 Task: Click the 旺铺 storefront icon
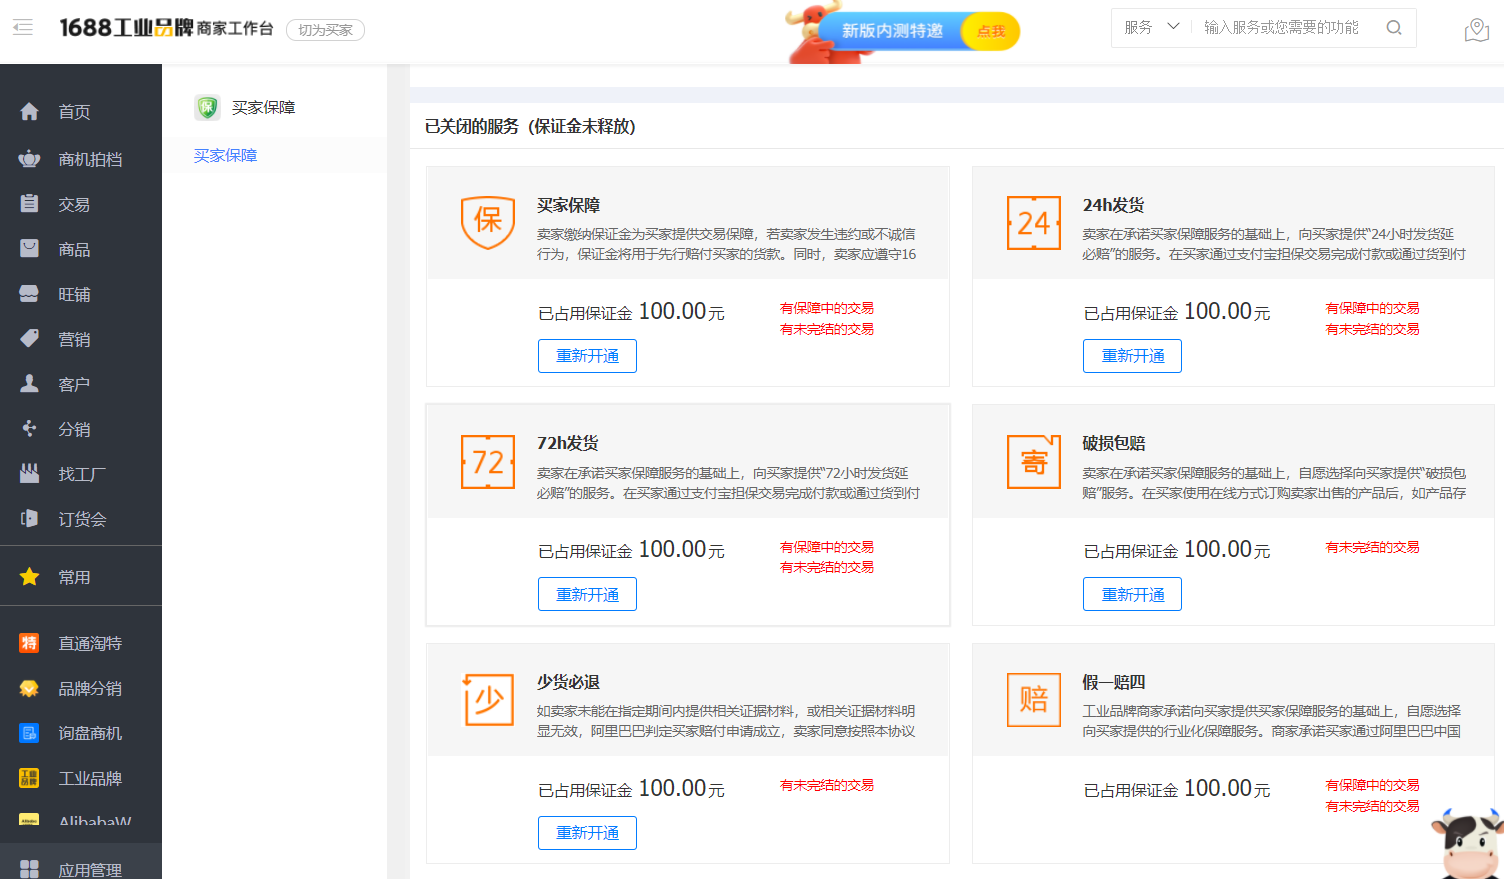pyautogui.click(x=30, y=294)
